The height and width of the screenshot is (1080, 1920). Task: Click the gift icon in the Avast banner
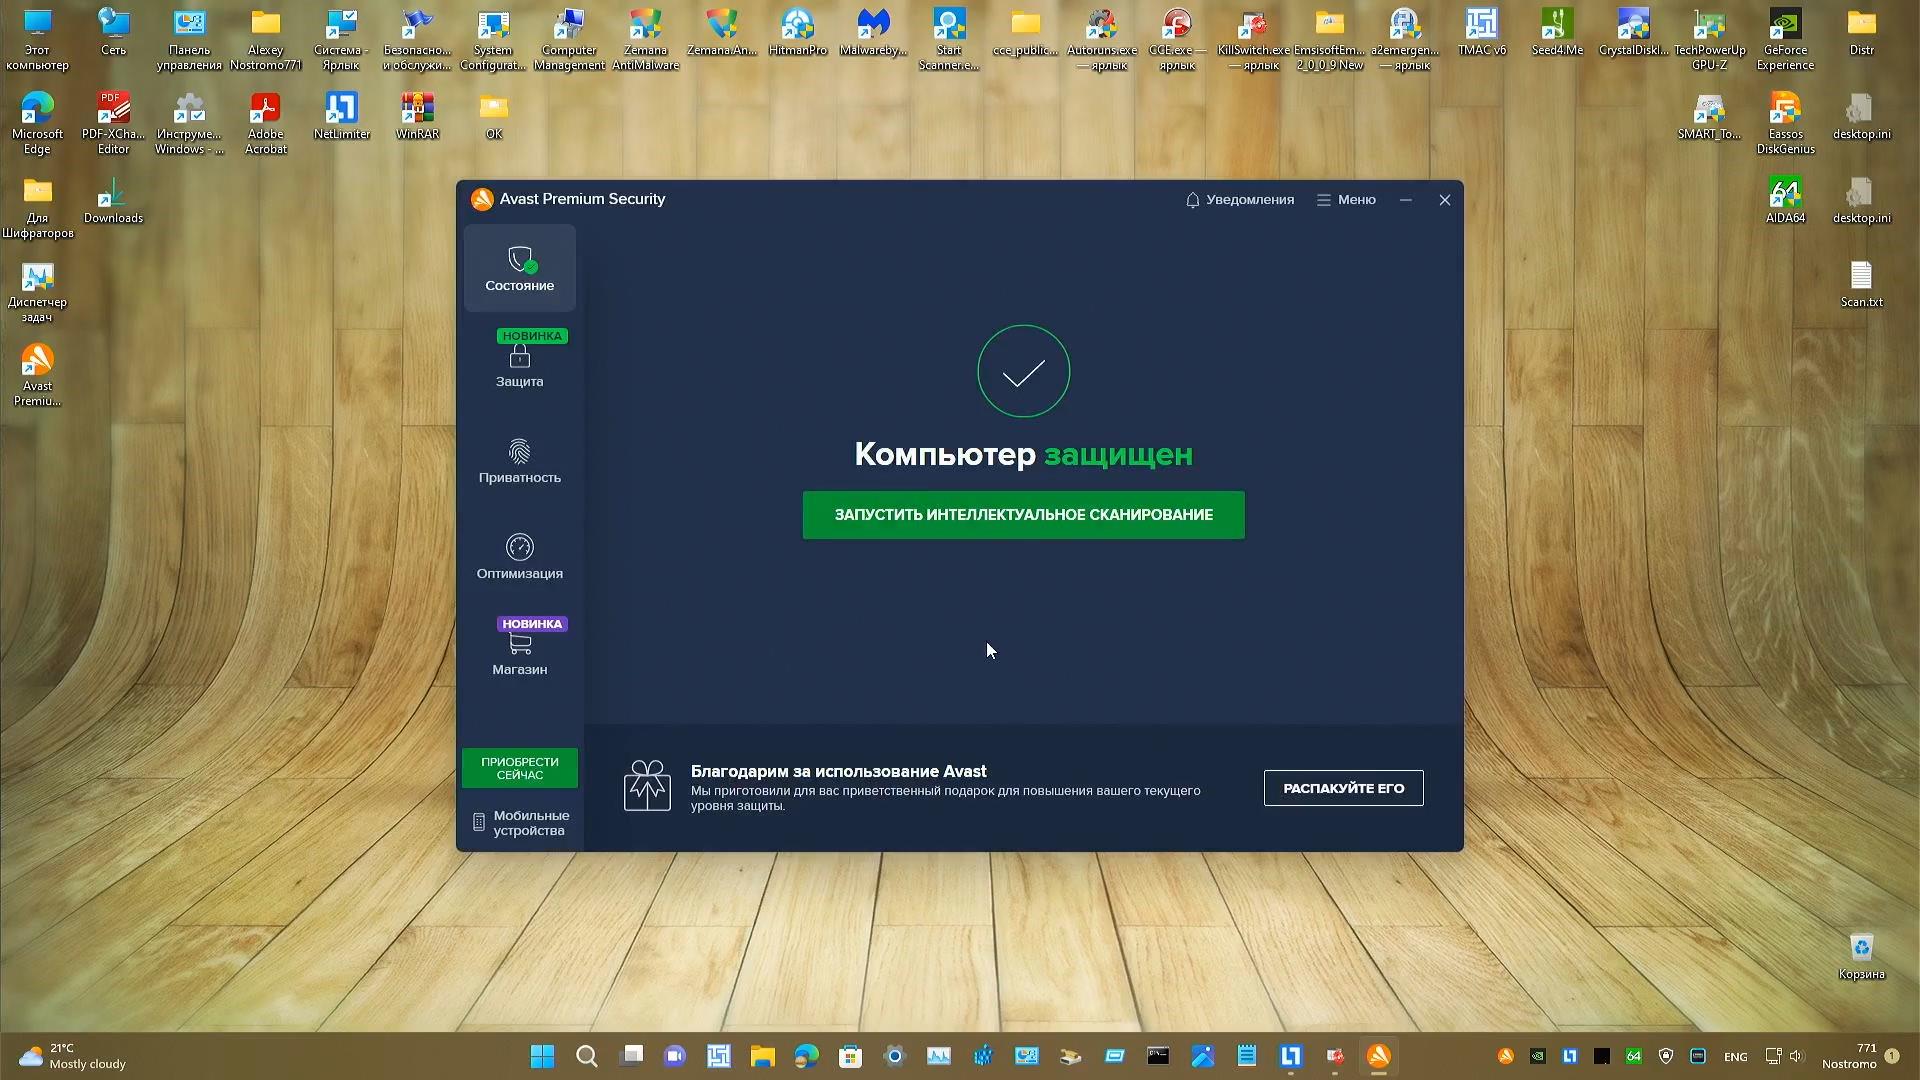[x=647, y=786]
